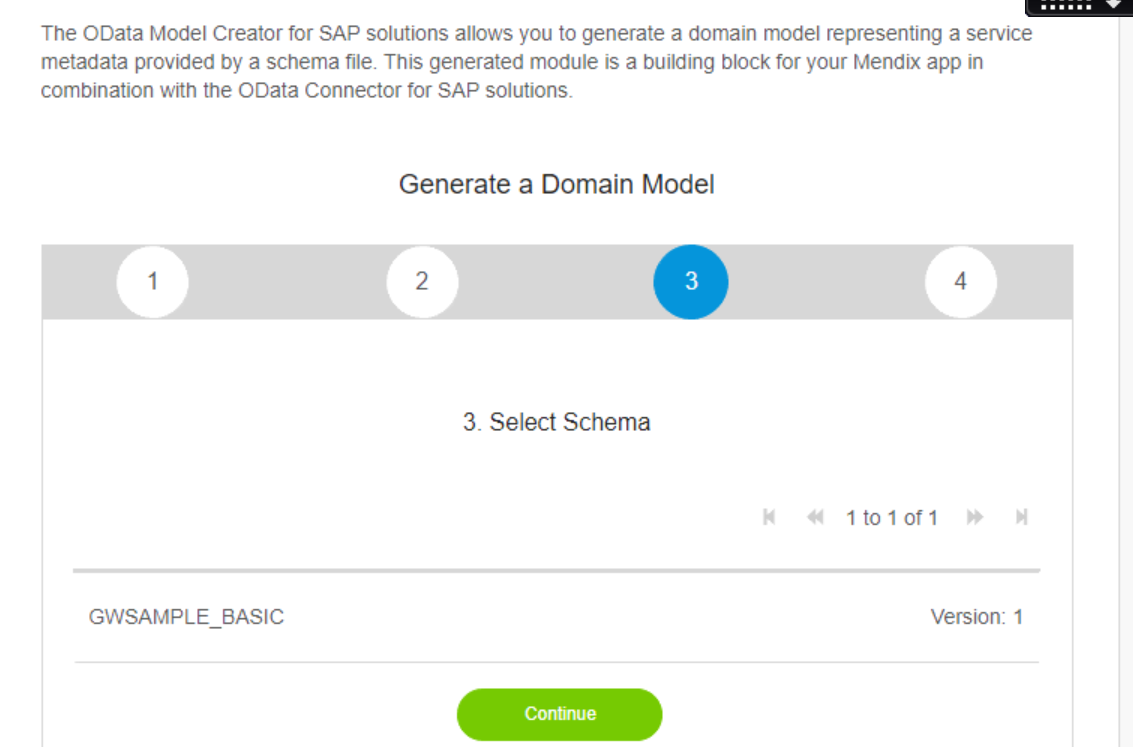Screen dimensions: 1133x747
Task: Click the previous page double-arrow icon
Action: tap(815, 518)
